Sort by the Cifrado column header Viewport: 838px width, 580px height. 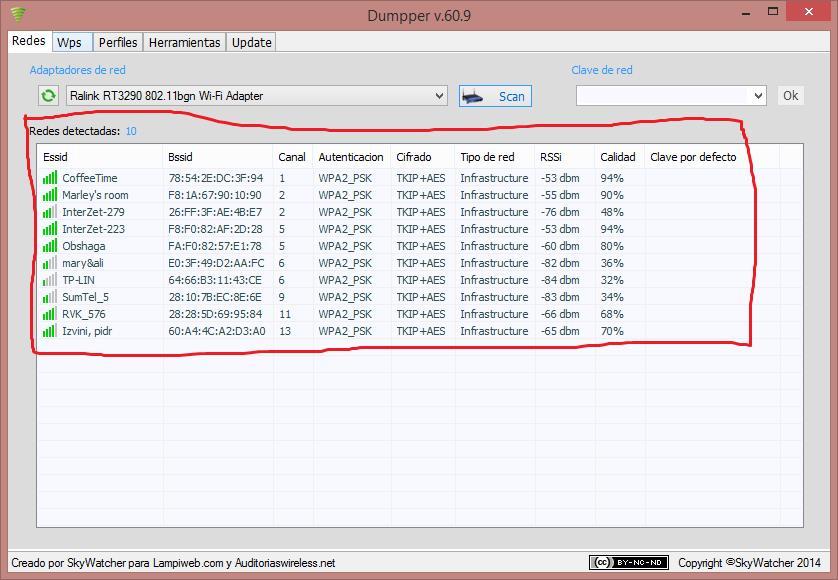point(423,157)
